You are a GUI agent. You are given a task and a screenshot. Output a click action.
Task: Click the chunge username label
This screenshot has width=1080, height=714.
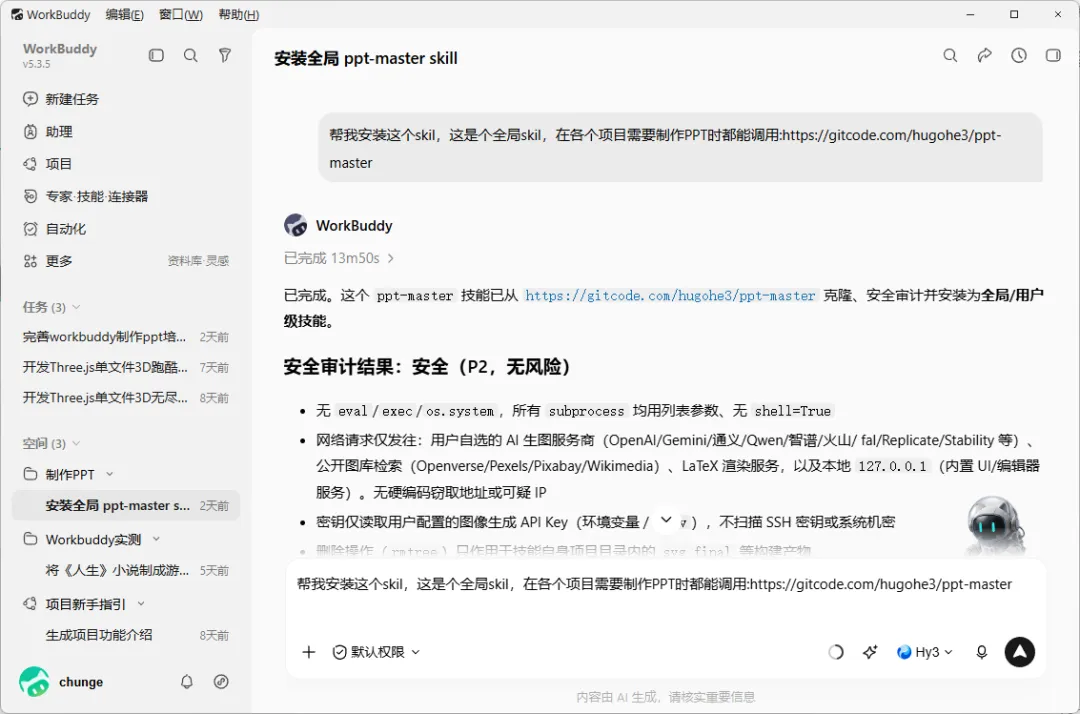click(81, 682)
